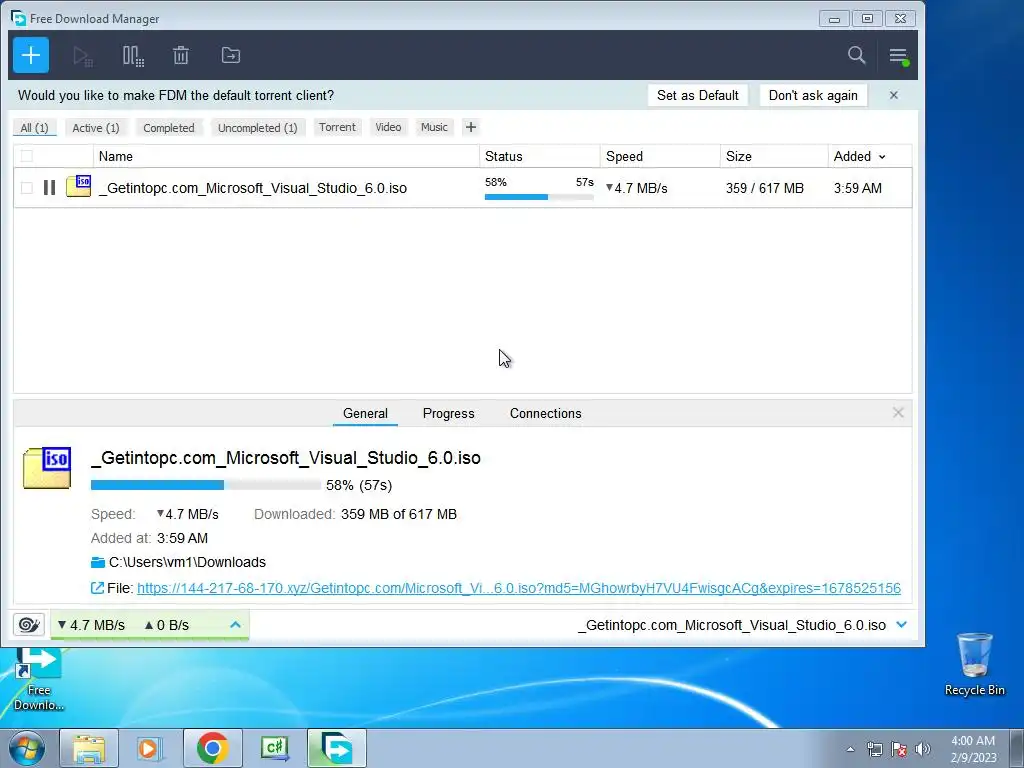The height and width of the screenshot is (768, 1024).
Task: Toggle snail mode speed limit icon
Action: click(29, 625)
